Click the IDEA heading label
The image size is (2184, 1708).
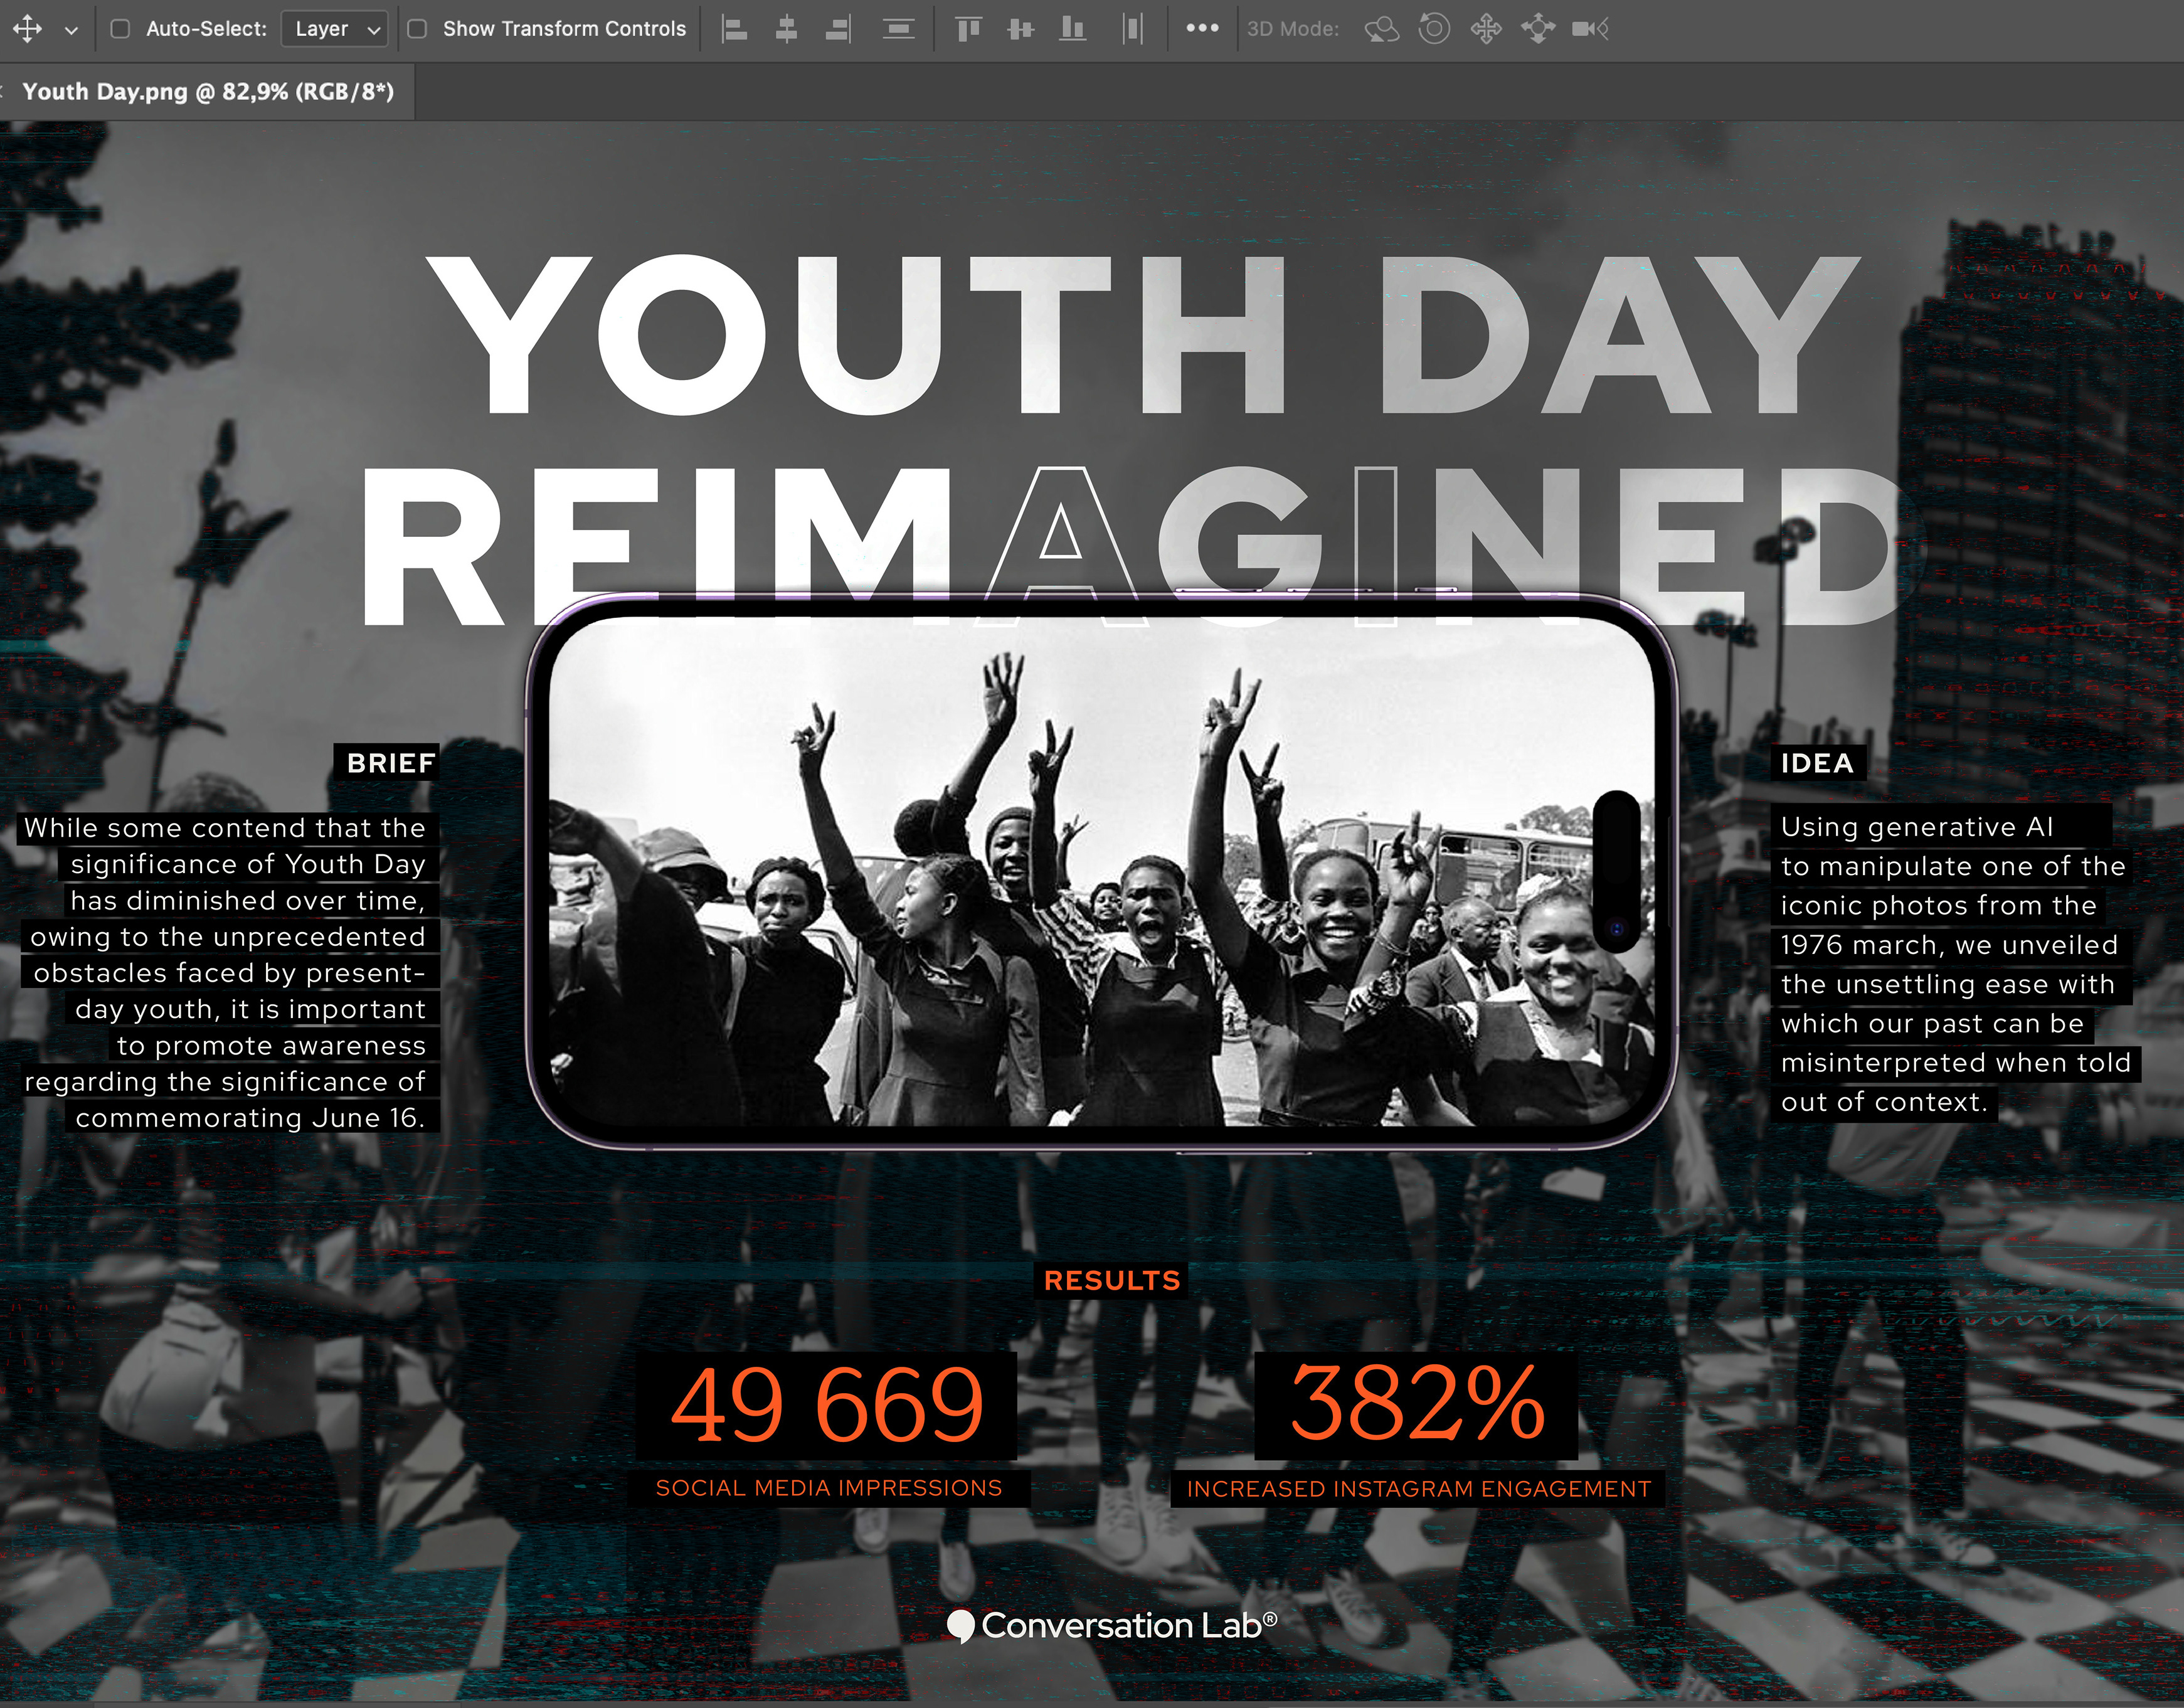(1817, 763)
